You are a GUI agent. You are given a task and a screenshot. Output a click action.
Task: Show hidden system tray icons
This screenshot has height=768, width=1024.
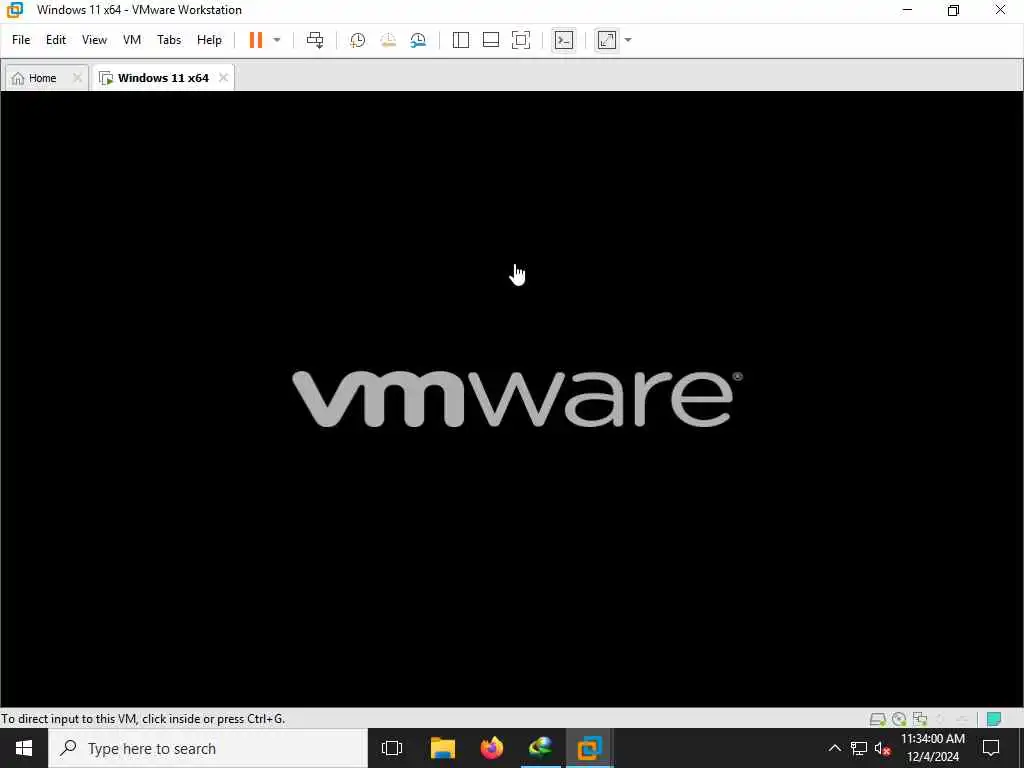pyautogui.click(x=835, y=748)
